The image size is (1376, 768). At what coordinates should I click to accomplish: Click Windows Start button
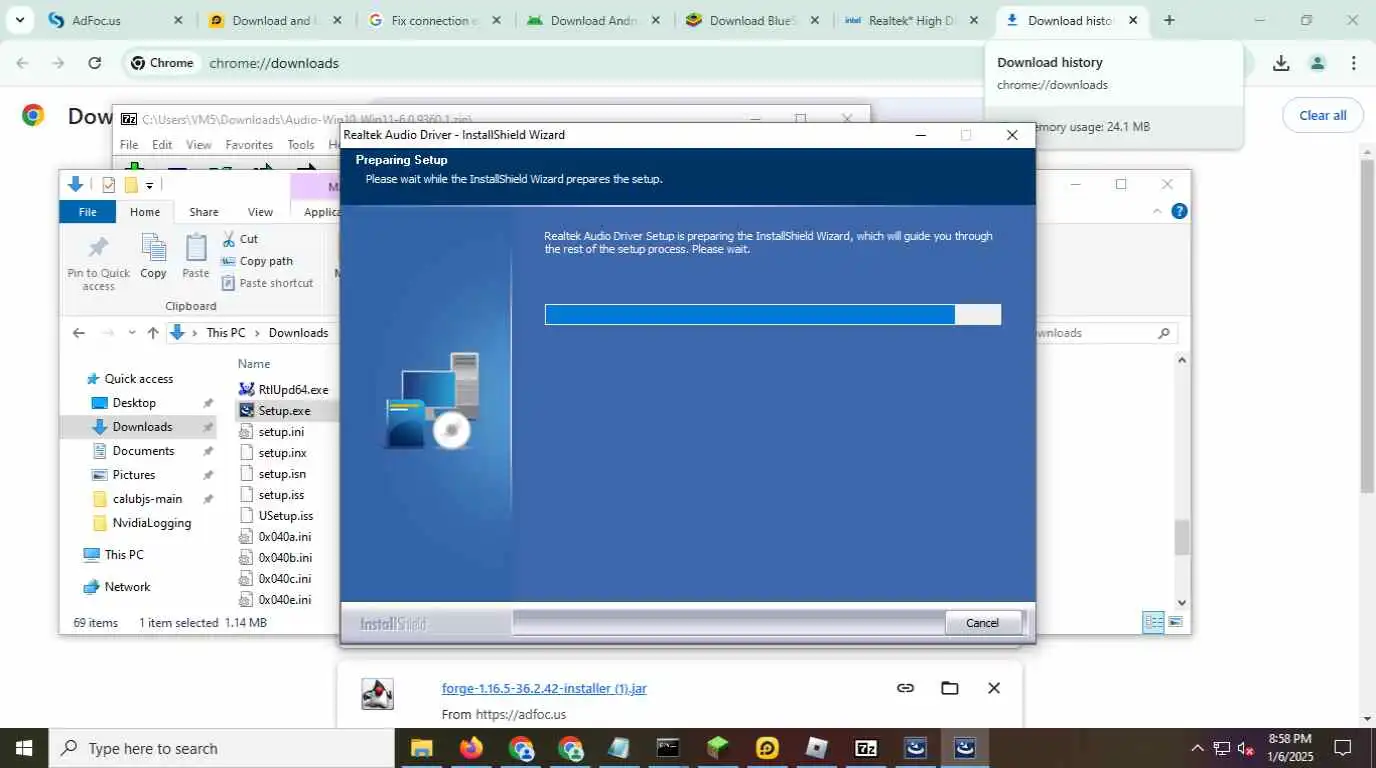click(x=24, y=748)
